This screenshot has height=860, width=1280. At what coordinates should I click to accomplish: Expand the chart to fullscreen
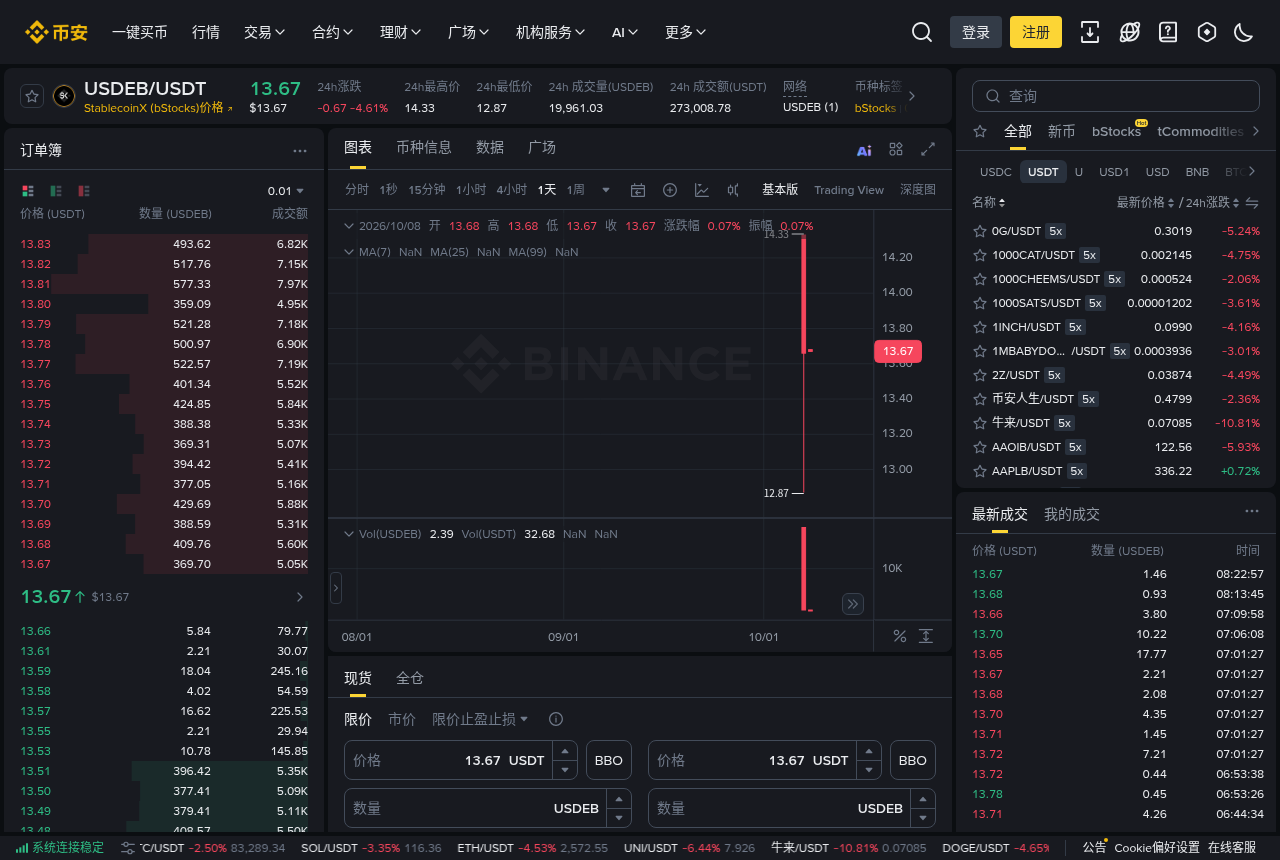coord(928,149)
